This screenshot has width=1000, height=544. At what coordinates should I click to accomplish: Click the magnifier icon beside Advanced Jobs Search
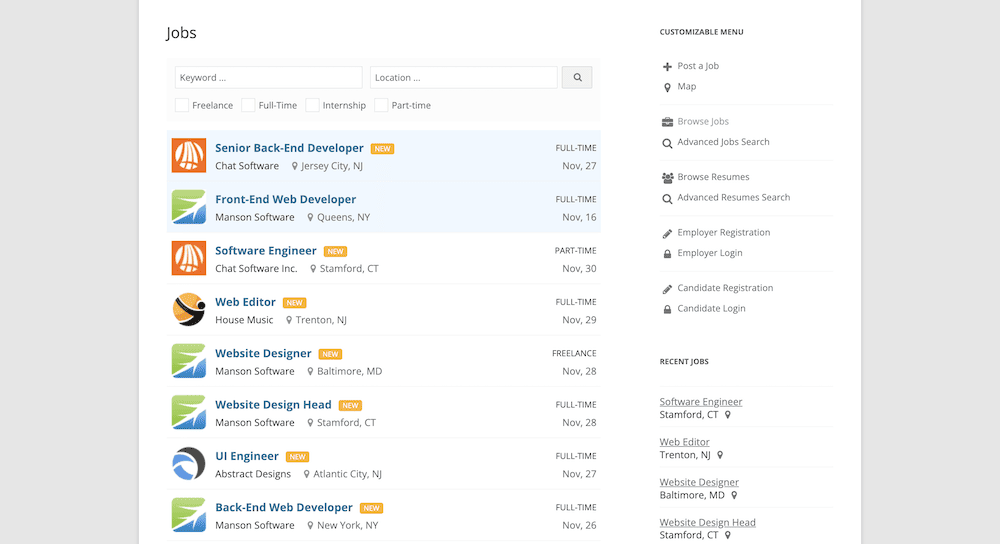667,143
